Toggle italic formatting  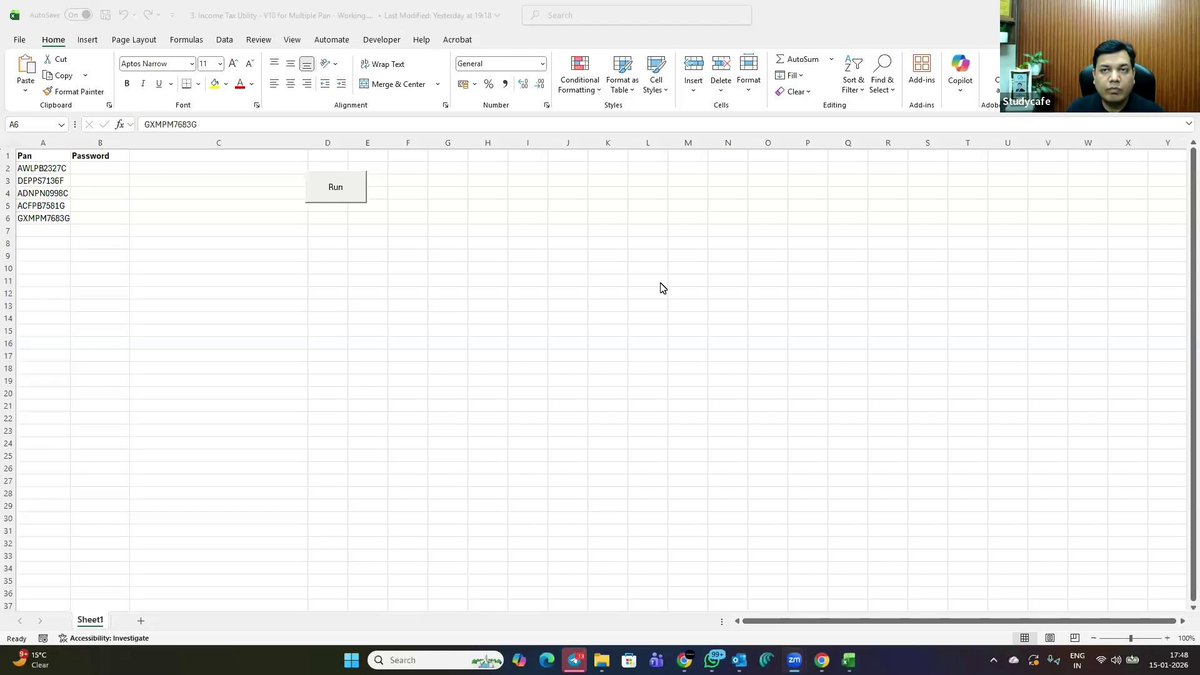tap(143, 84)
